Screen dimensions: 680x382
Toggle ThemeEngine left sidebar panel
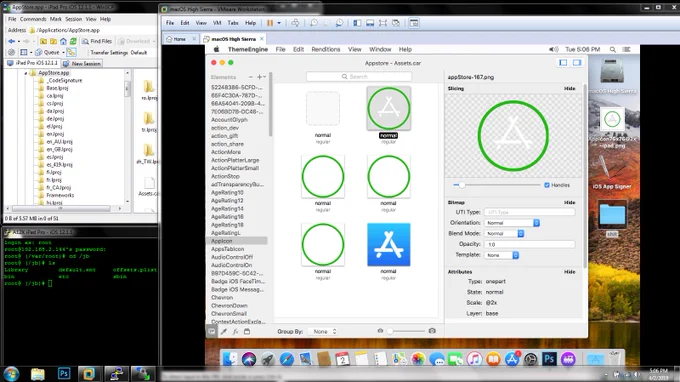point(563,63)
